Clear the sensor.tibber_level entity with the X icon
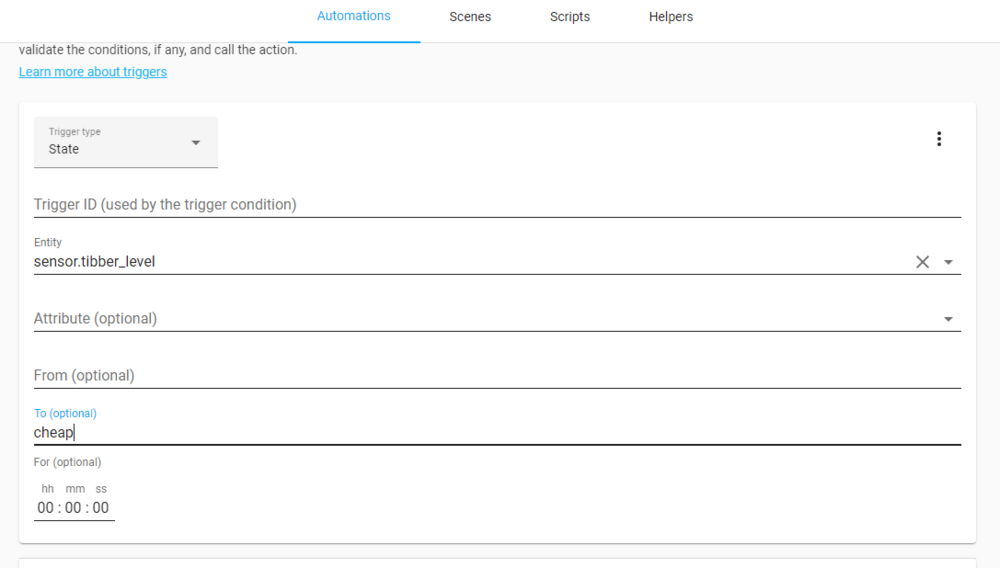This screenshot has height=568, width=1000. 922,262
